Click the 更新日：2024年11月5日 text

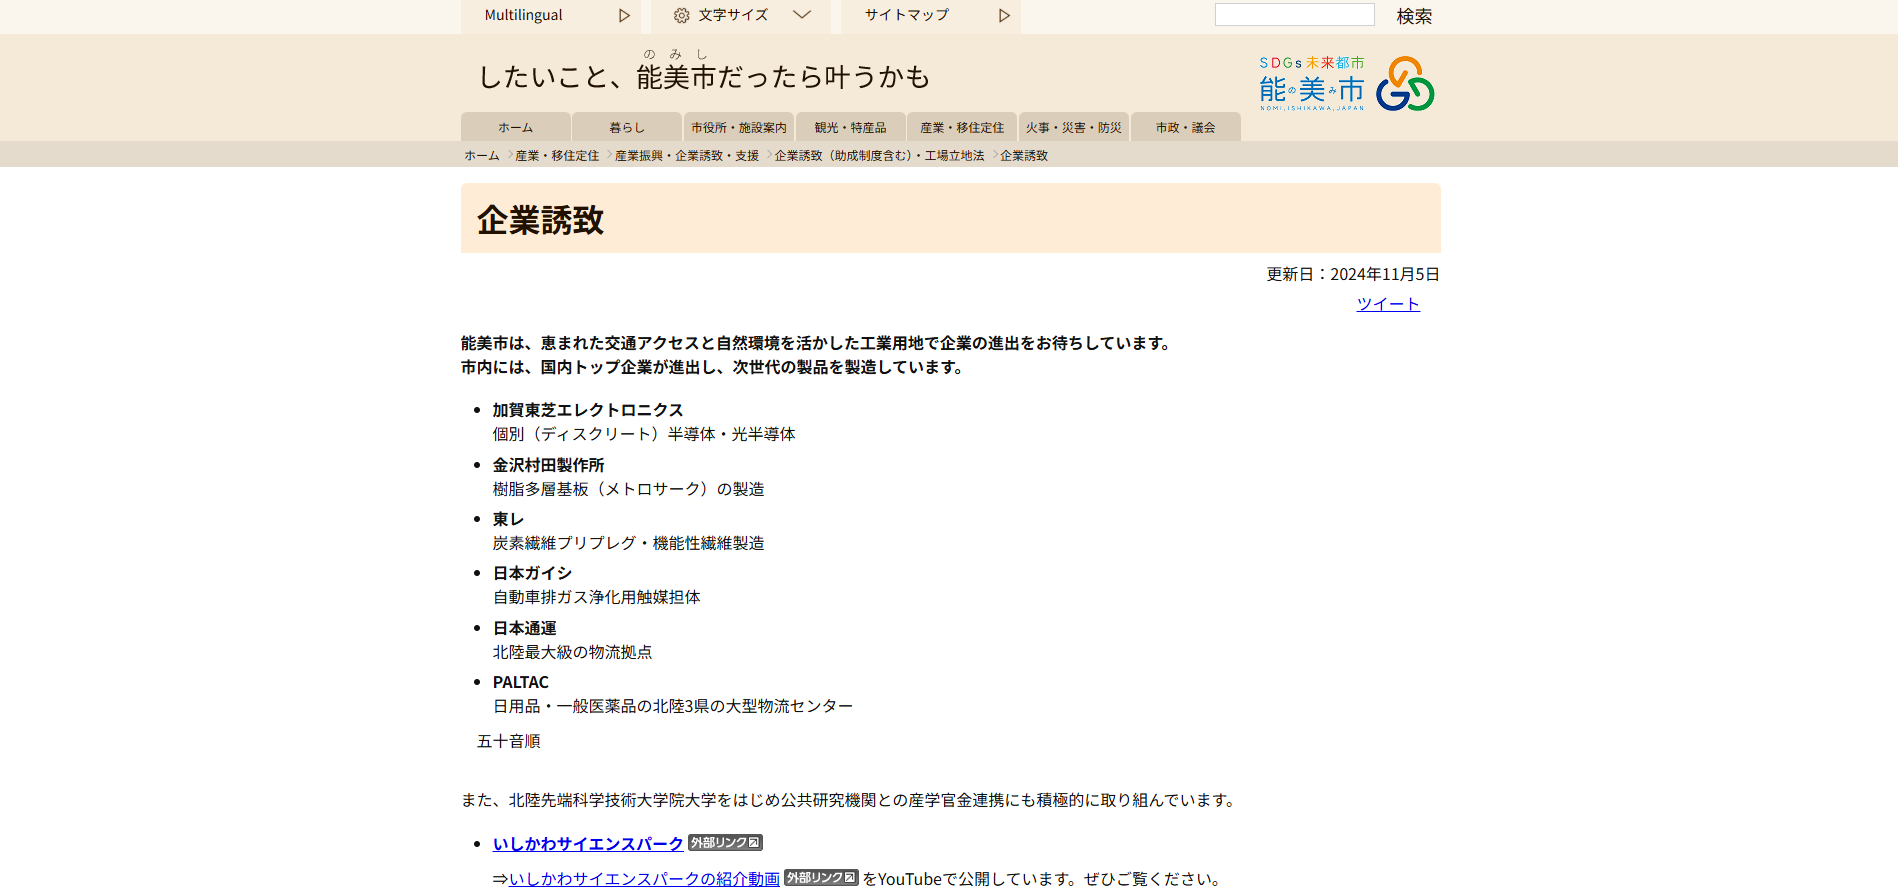1353,274
